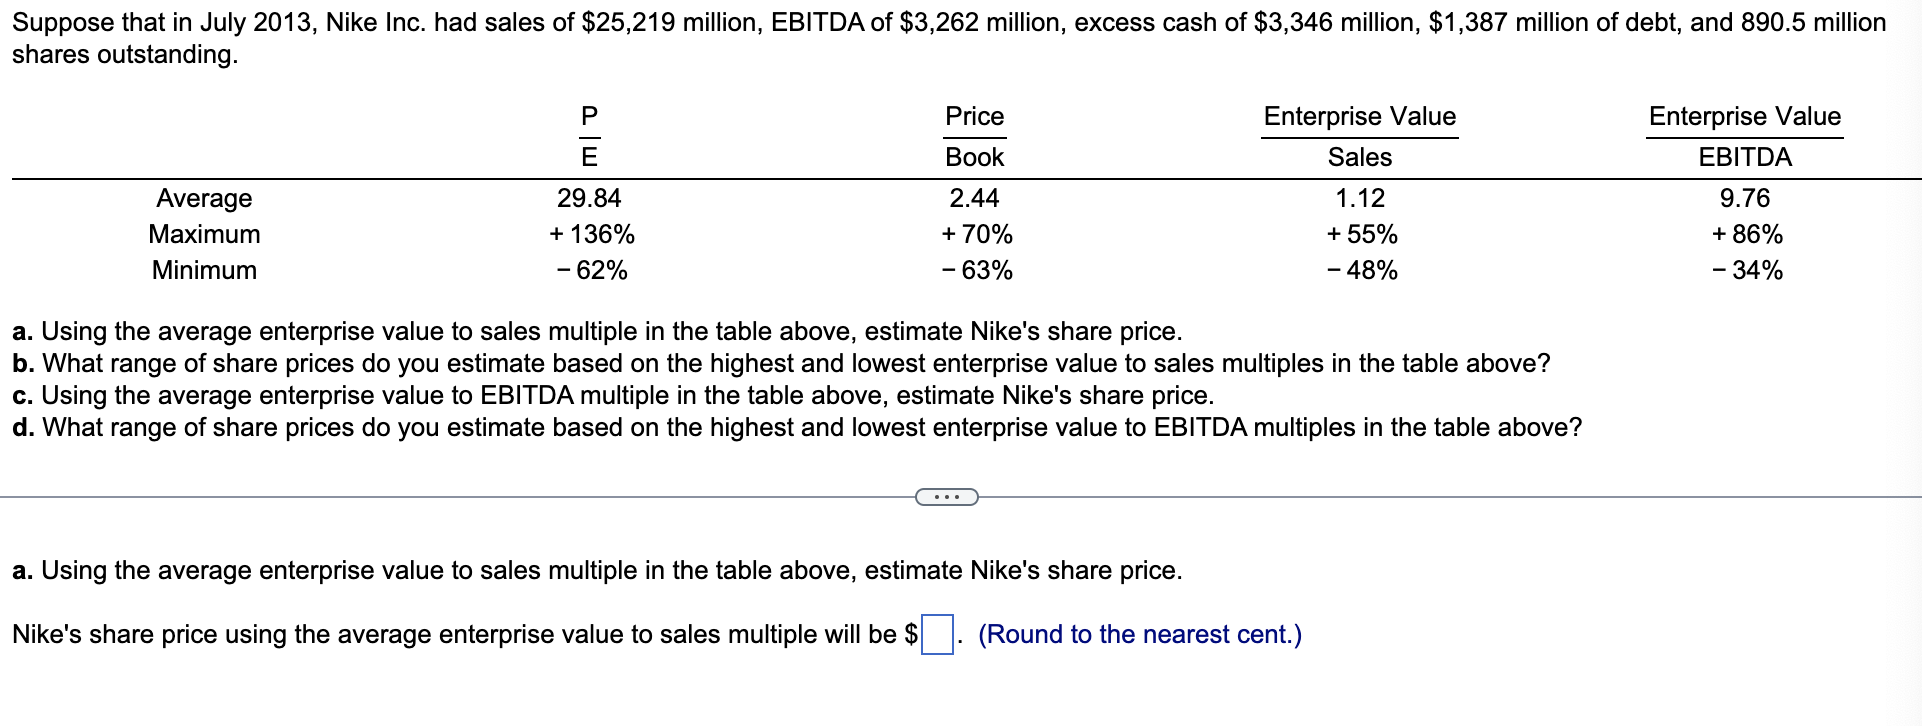Select the answer input box after the dollar sign
The image size is (1922, 726).
tap(935, 633)
